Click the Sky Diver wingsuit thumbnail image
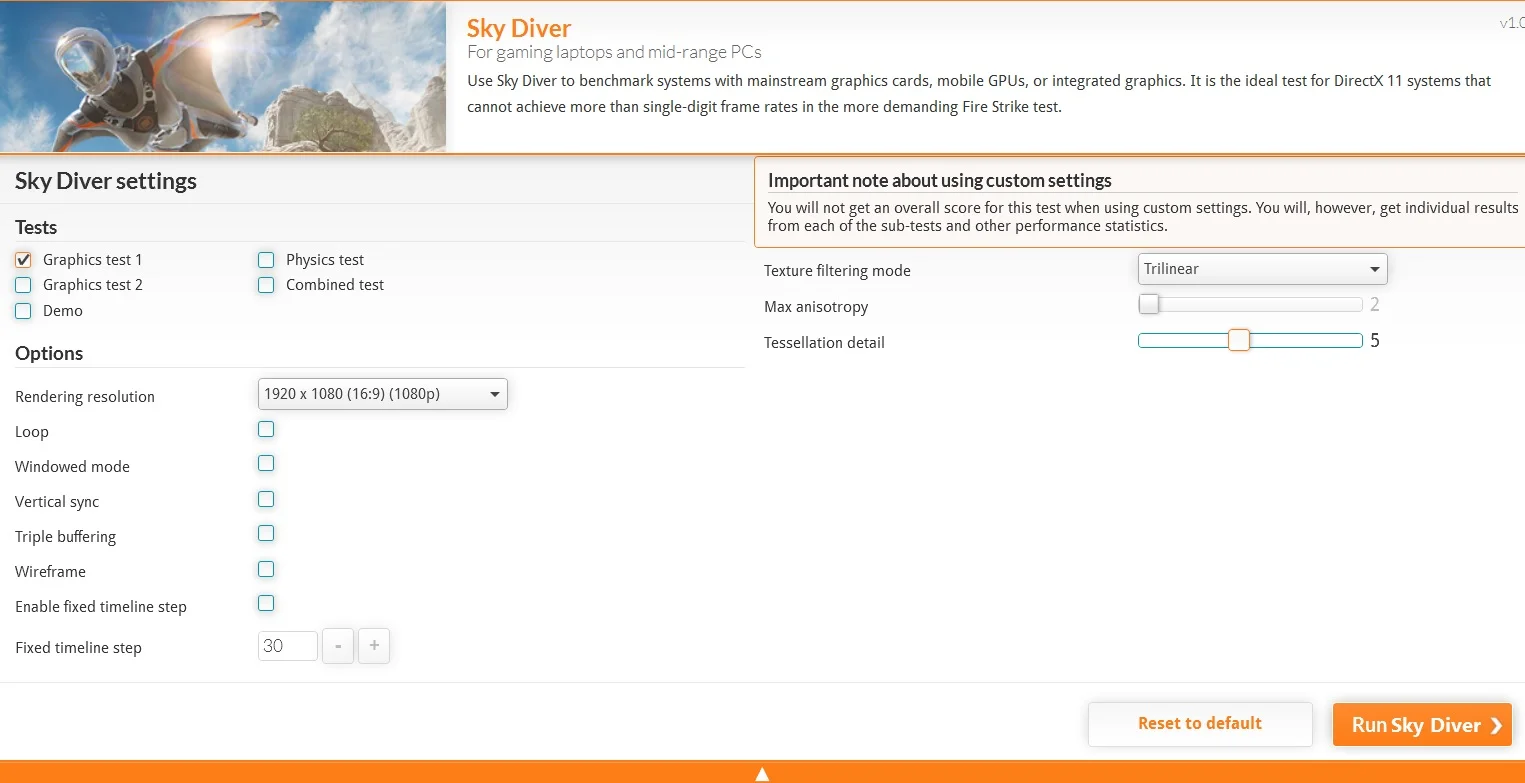 coord(223,77)
